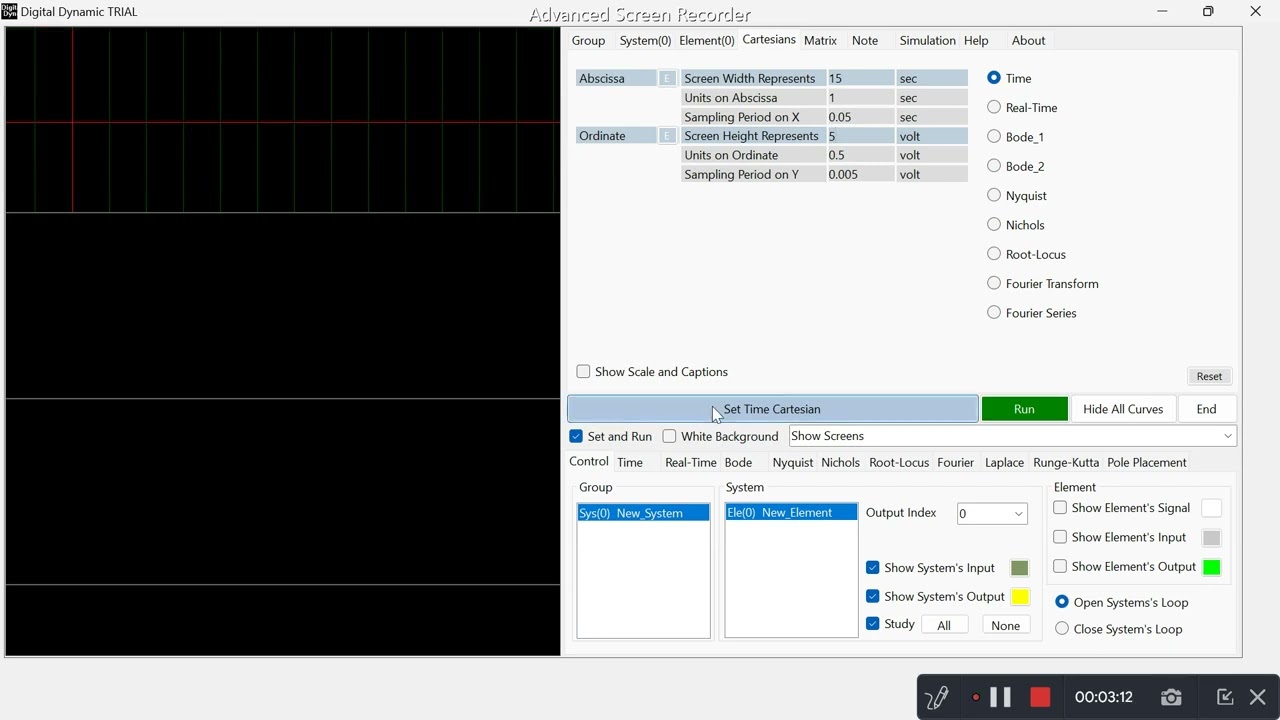The width and height of the screenshot is (1280, 720).
Task: Enable White Background checkbox
Action: coord(670,436)
